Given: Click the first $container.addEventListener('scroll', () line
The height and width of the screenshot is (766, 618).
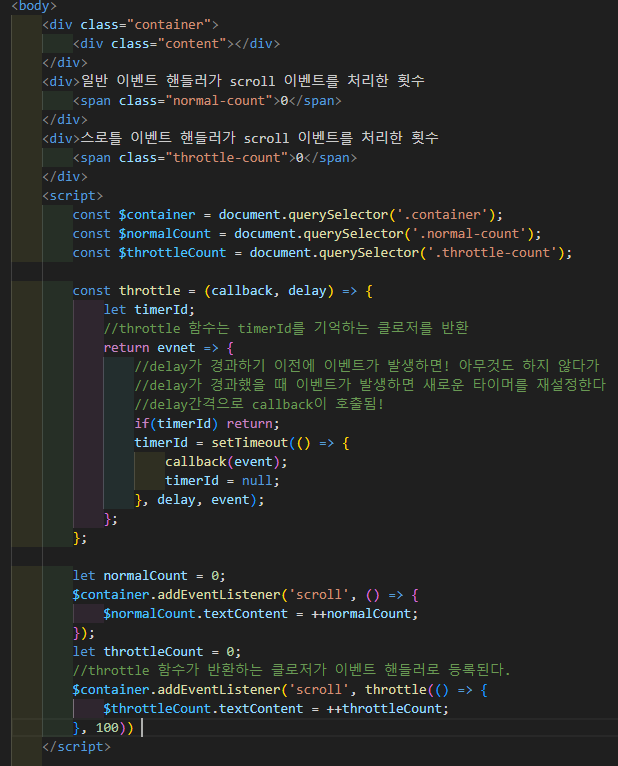Looking at the screenshot, I should tap(246, 595).
